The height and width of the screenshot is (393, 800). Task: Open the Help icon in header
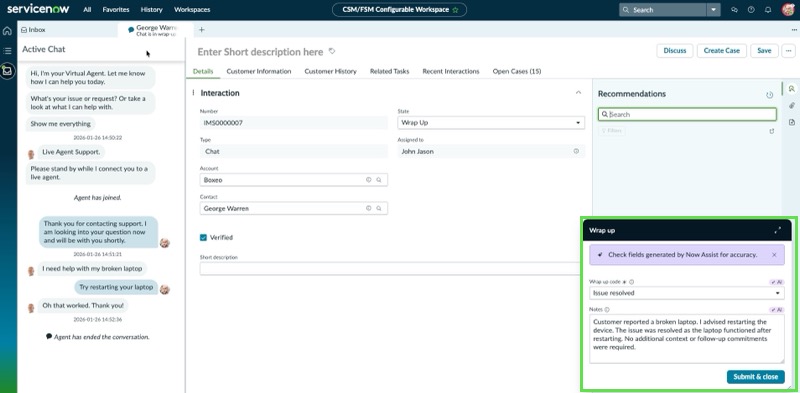coord(751,10)
